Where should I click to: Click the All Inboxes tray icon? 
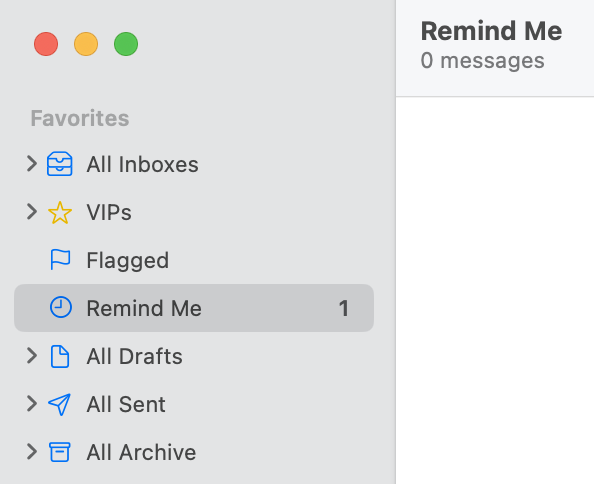point(59,164)
